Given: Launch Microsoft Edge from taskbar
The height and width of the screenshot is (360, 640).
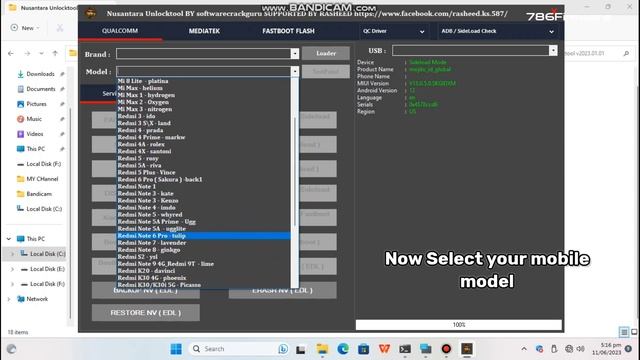Looking at the screenshot, I should (x=343, y=349).
